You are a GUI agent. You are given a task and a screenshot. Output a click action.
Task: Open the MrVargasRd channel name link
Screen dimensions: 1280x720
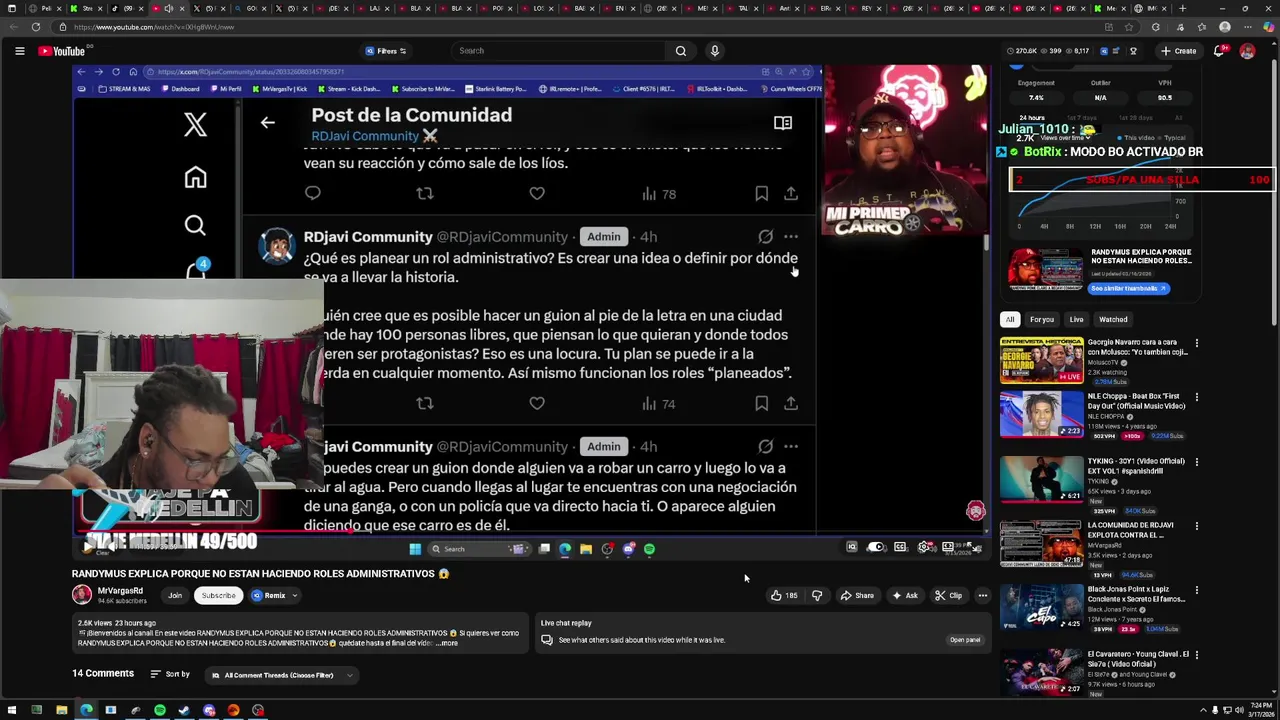[x=120, y=591]
